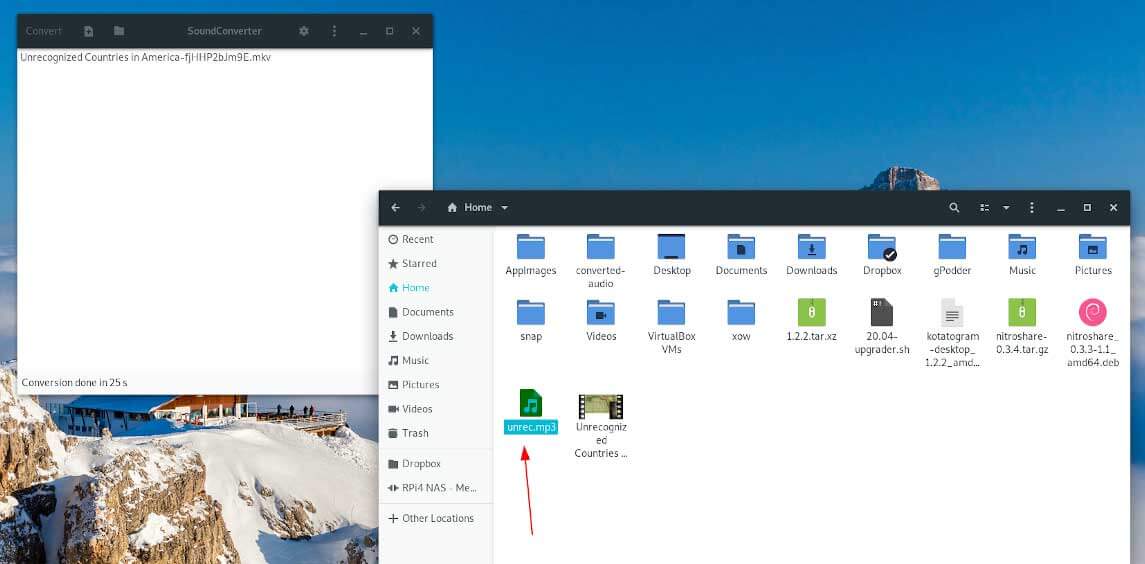Select Home in sidebar
Screen dimensions: 1145x564
[x=436, y=287]
